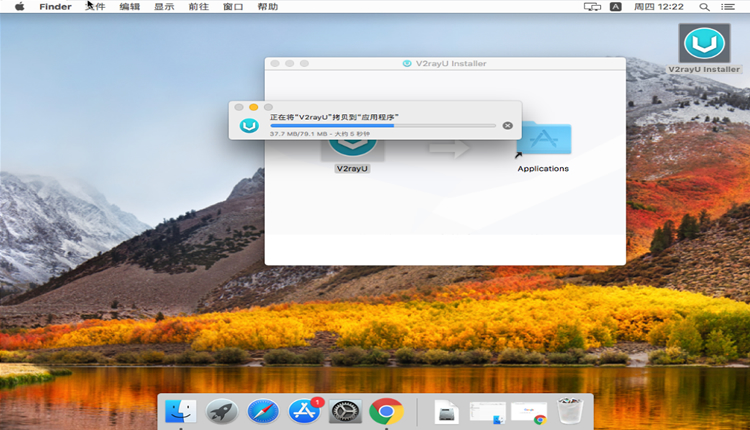Open the 前往 (Go) menu
This screenshot has height=430, width=750.
point(198,6)
